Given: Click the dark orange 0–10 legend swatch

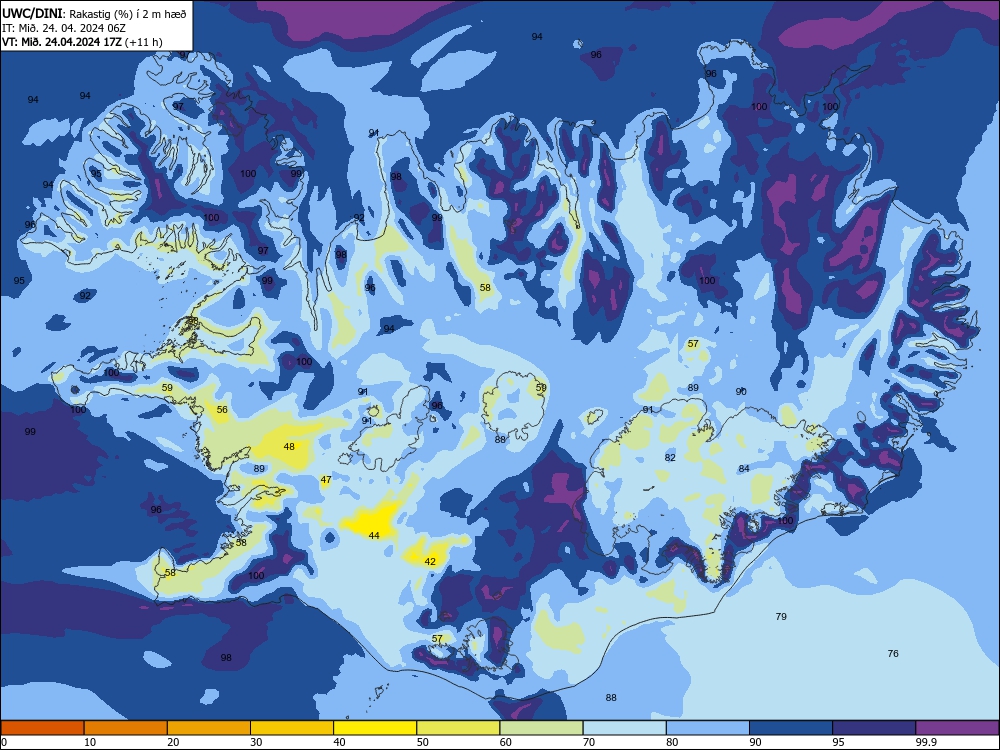Looking at the screenshot, I should click(42, 728).
